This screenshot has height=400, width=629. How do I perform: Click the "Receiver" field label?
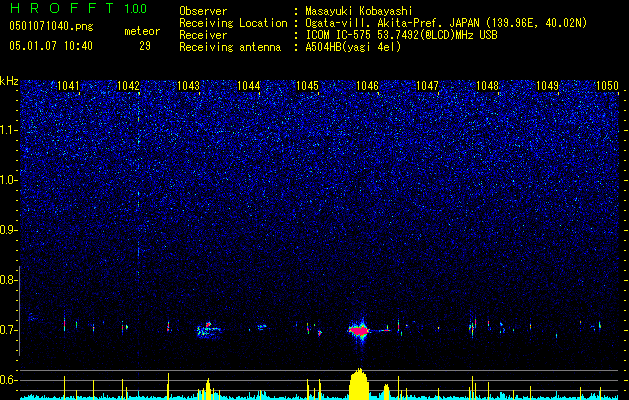coord(203,35)
